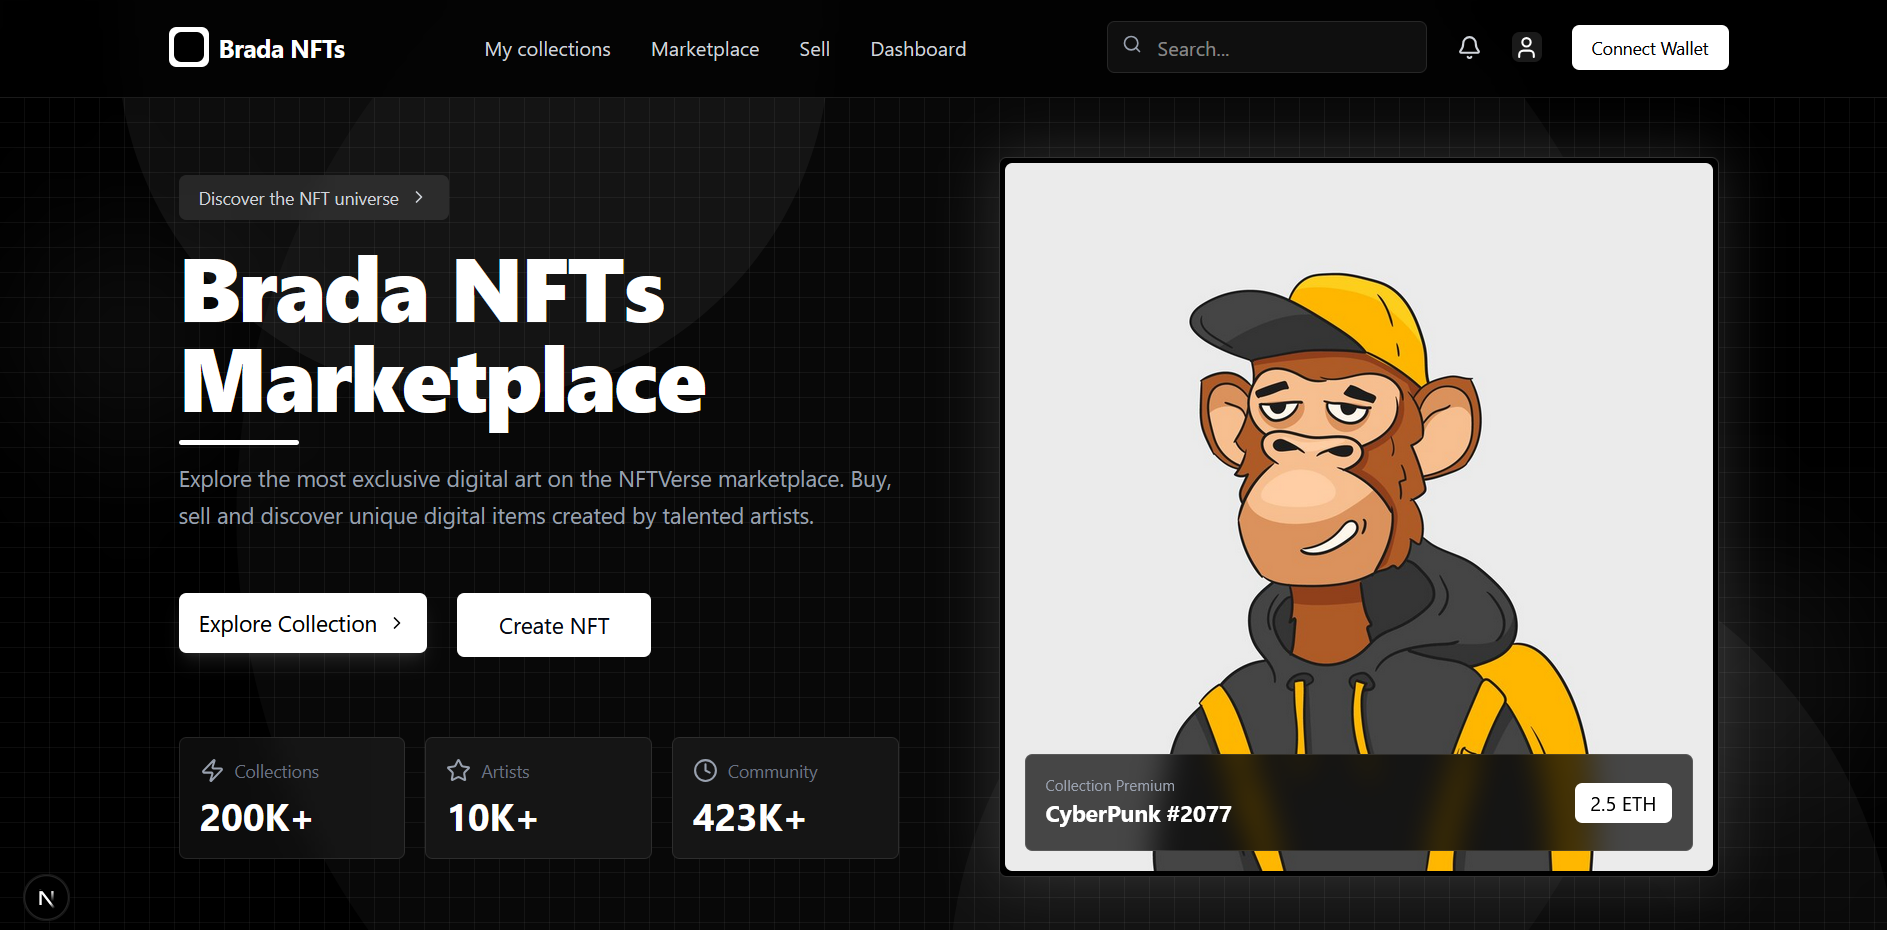
Task: Click the Collections lightning bolt icon
Action: point(212,771)
